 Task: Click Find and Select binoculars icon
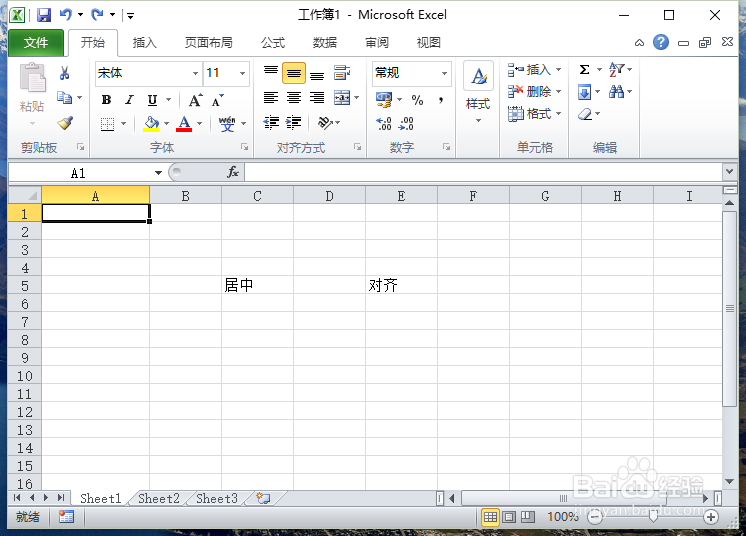[617, 92]
